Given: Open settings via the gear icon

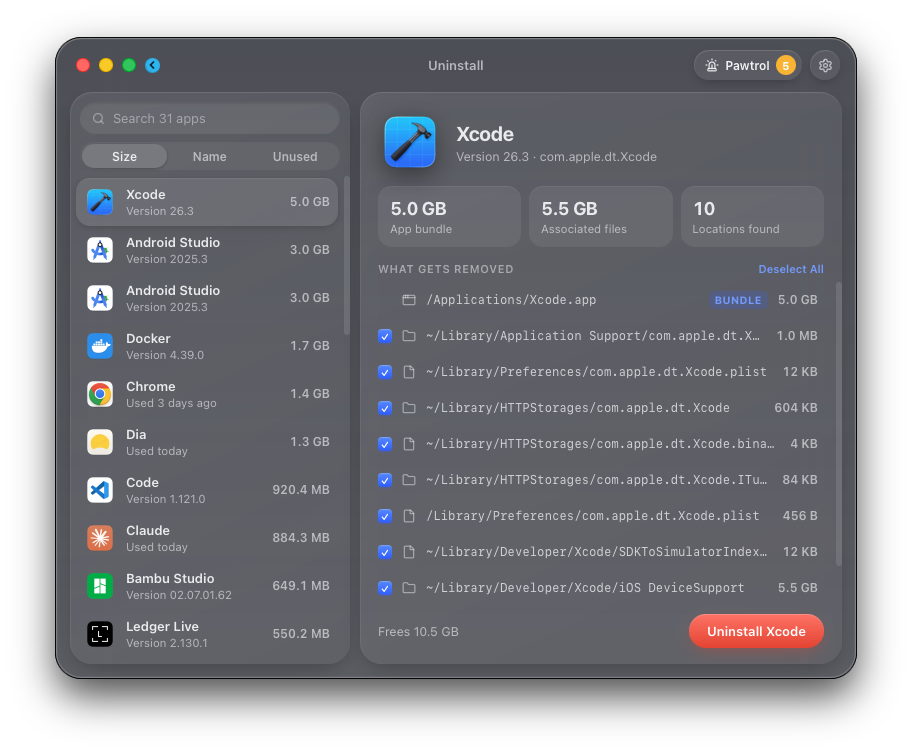Looking at the screenshot, I should pyautogui.click(x=825, y=65).
